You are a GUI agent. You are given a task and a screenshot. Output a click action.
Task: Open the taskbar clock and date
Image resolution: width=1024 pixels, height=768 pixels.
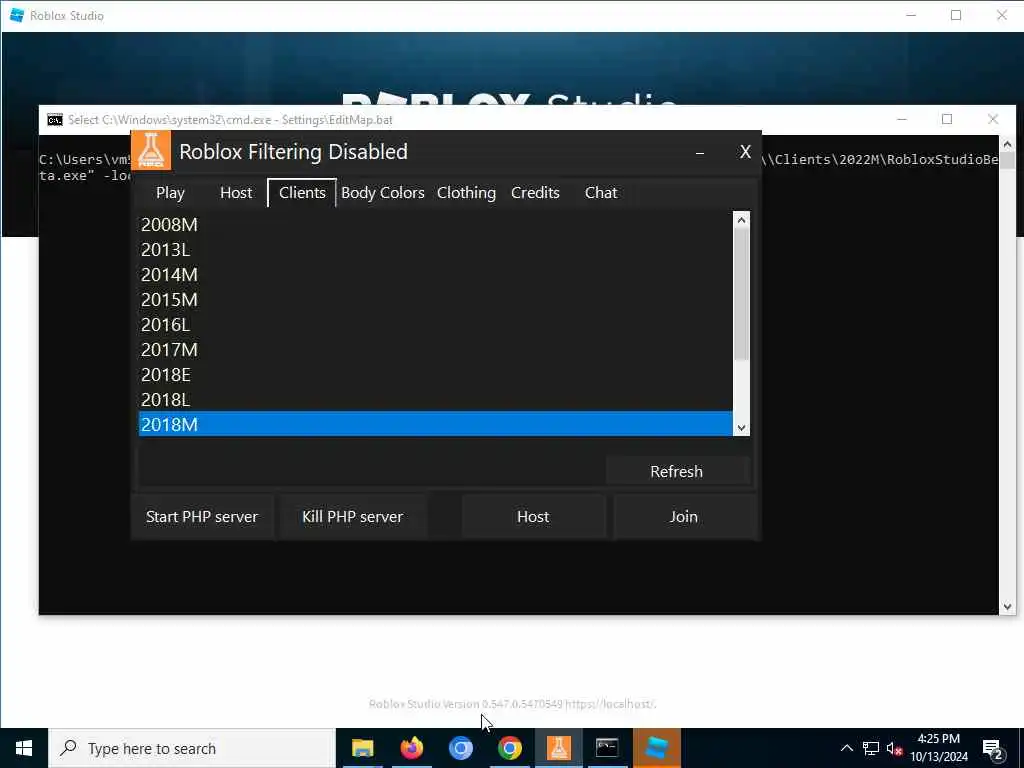938,748
